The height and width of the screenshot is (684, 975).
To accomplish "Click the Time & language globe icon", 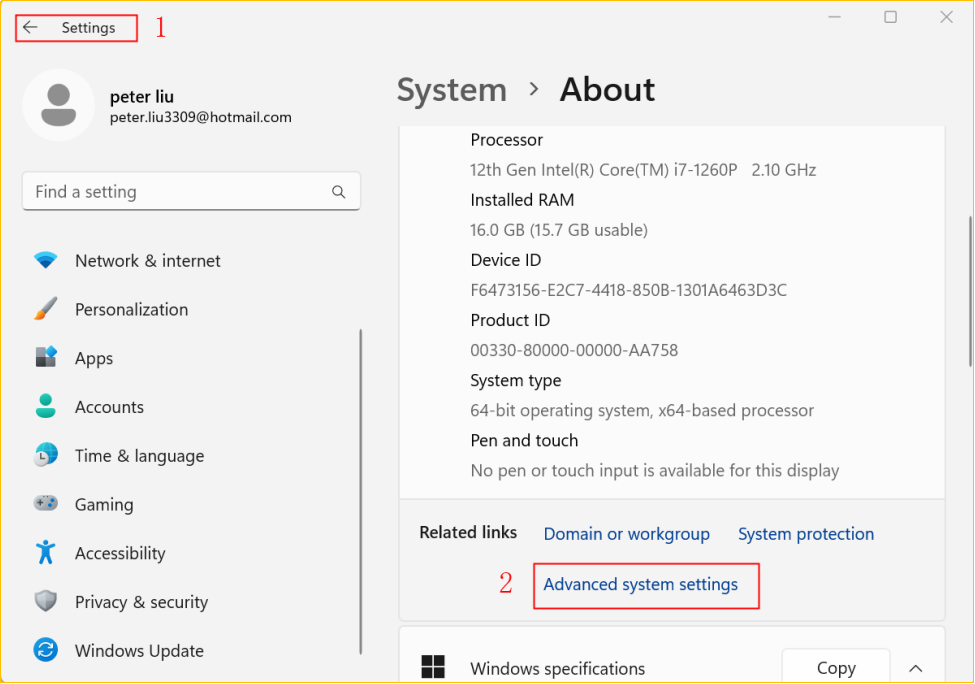I will coord(46,456).
